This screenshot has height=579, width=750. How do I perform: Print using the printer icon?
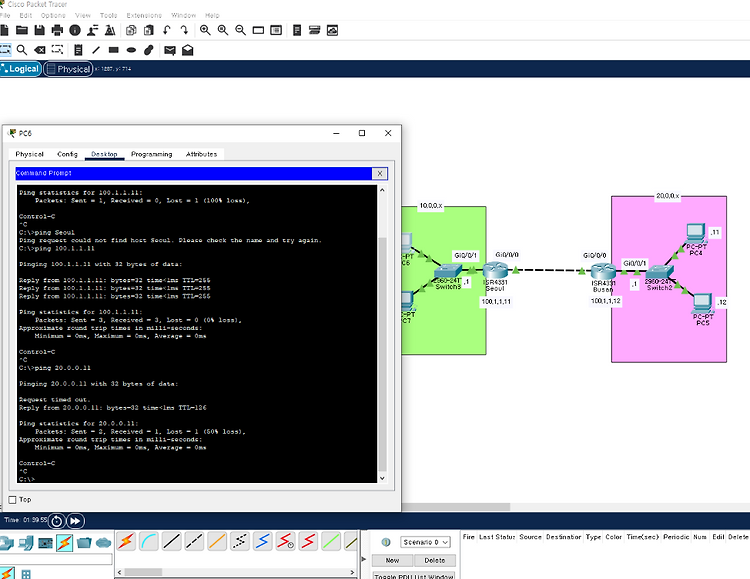tap(57, 30)
